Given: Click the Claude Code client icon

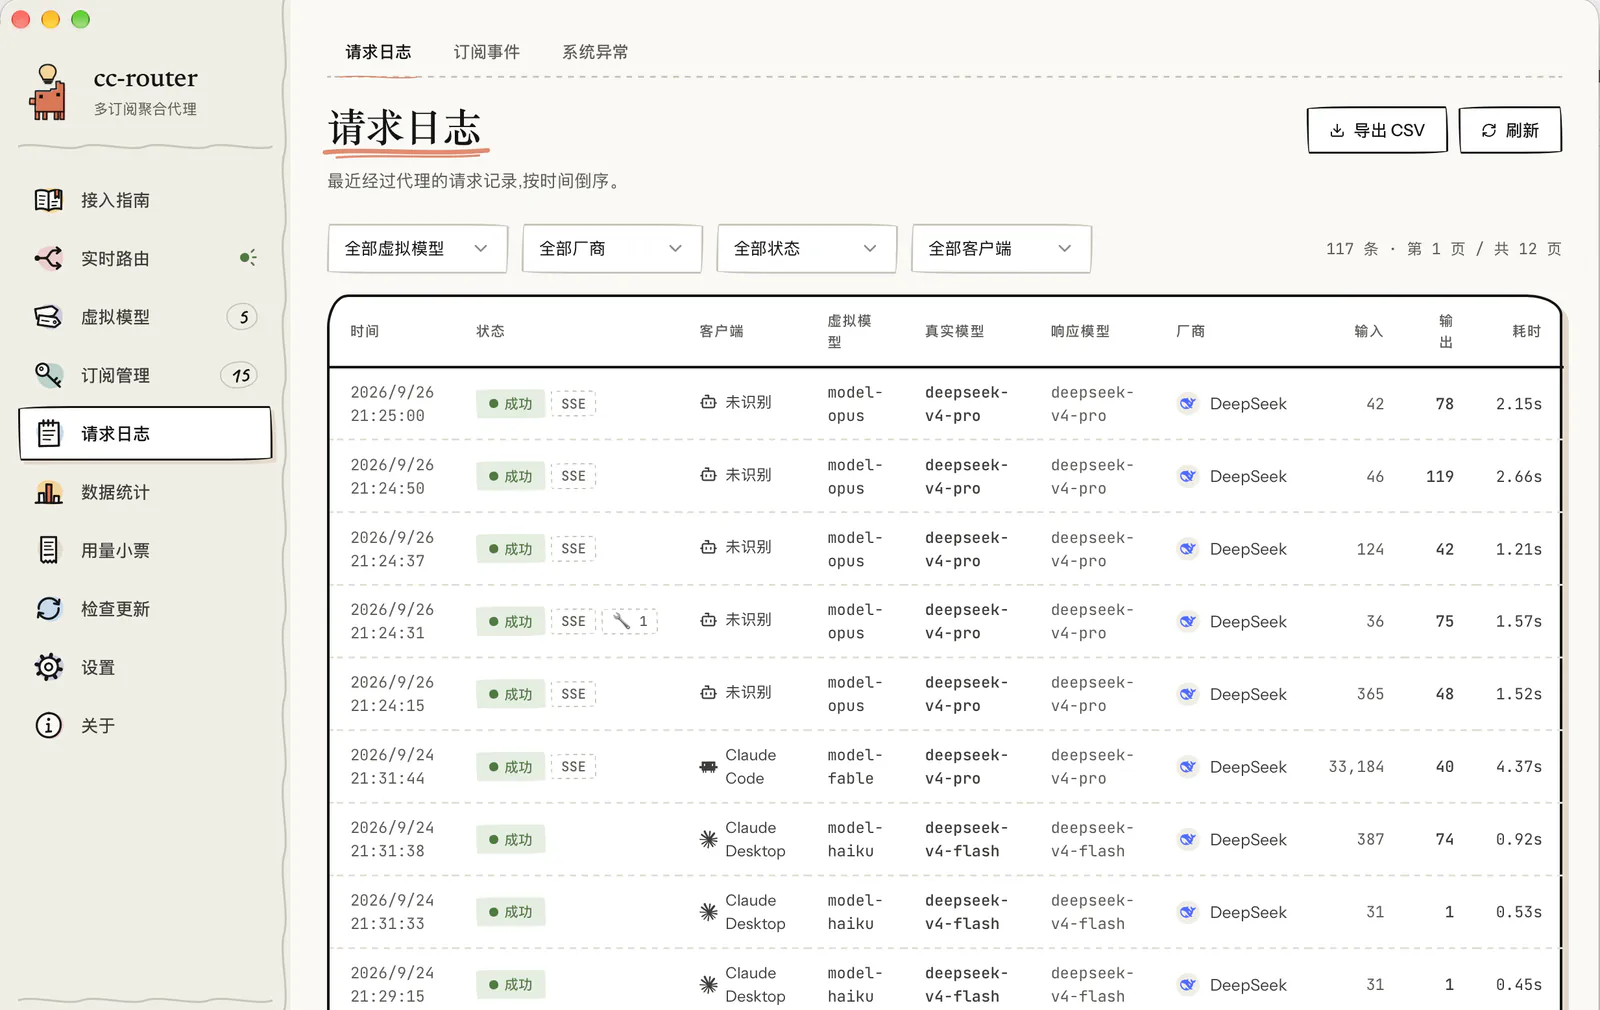Looking at the screenshot, I should point(708,767).
